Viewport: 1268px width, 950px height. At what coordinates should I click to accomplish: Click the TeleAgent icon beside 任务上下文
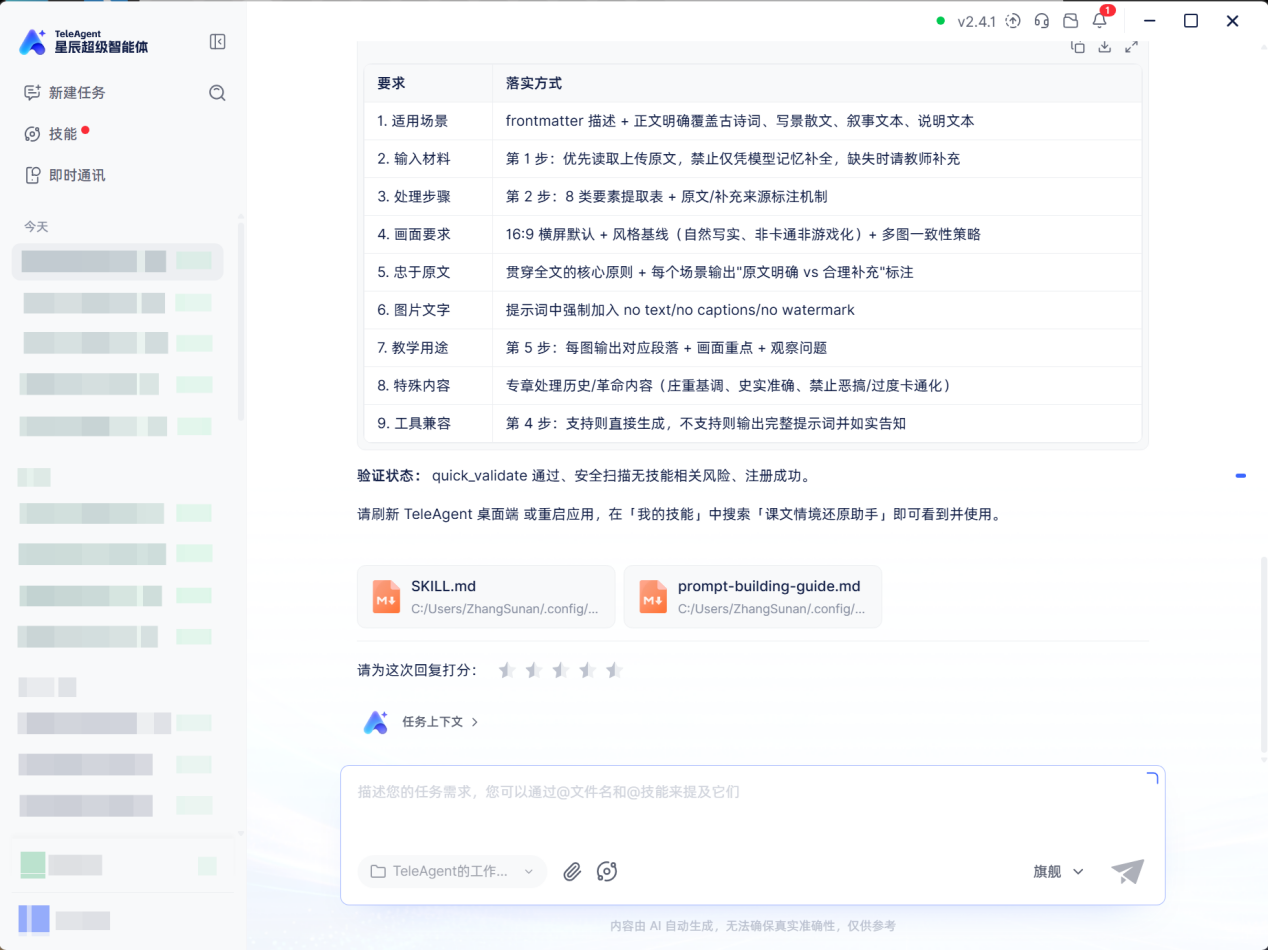[376, 722]
